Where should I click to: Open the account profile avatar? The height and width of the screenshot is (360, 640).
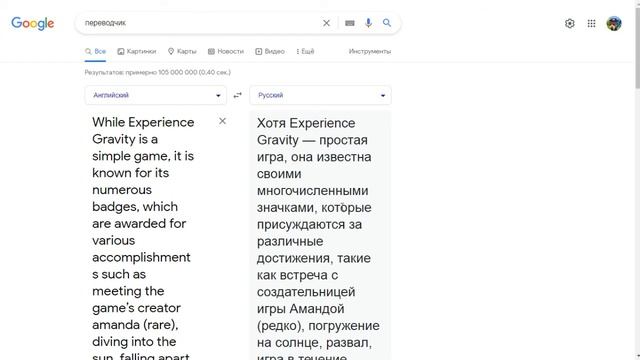pyautogui.click(x=614, y=23)
